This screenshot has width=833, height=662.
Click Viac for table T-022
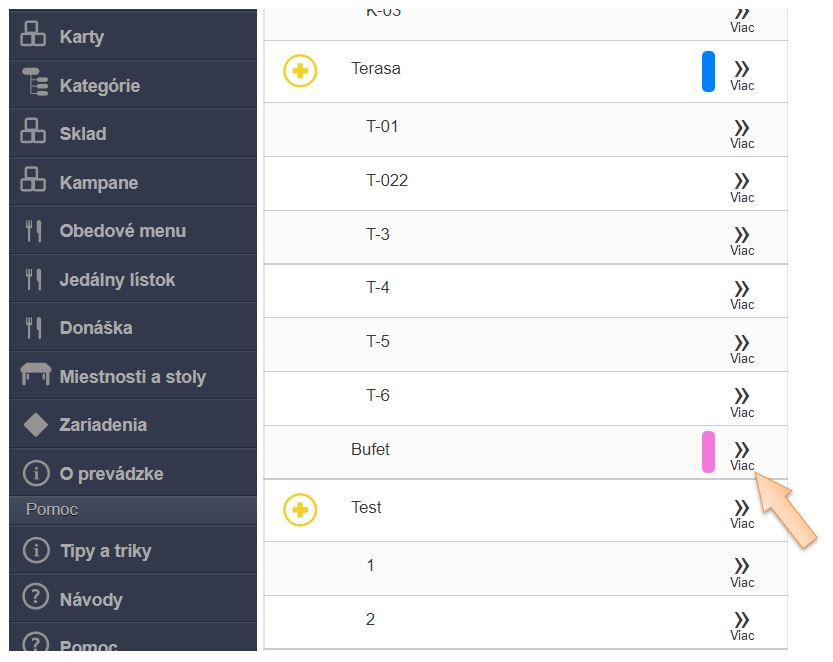[742, 186]
